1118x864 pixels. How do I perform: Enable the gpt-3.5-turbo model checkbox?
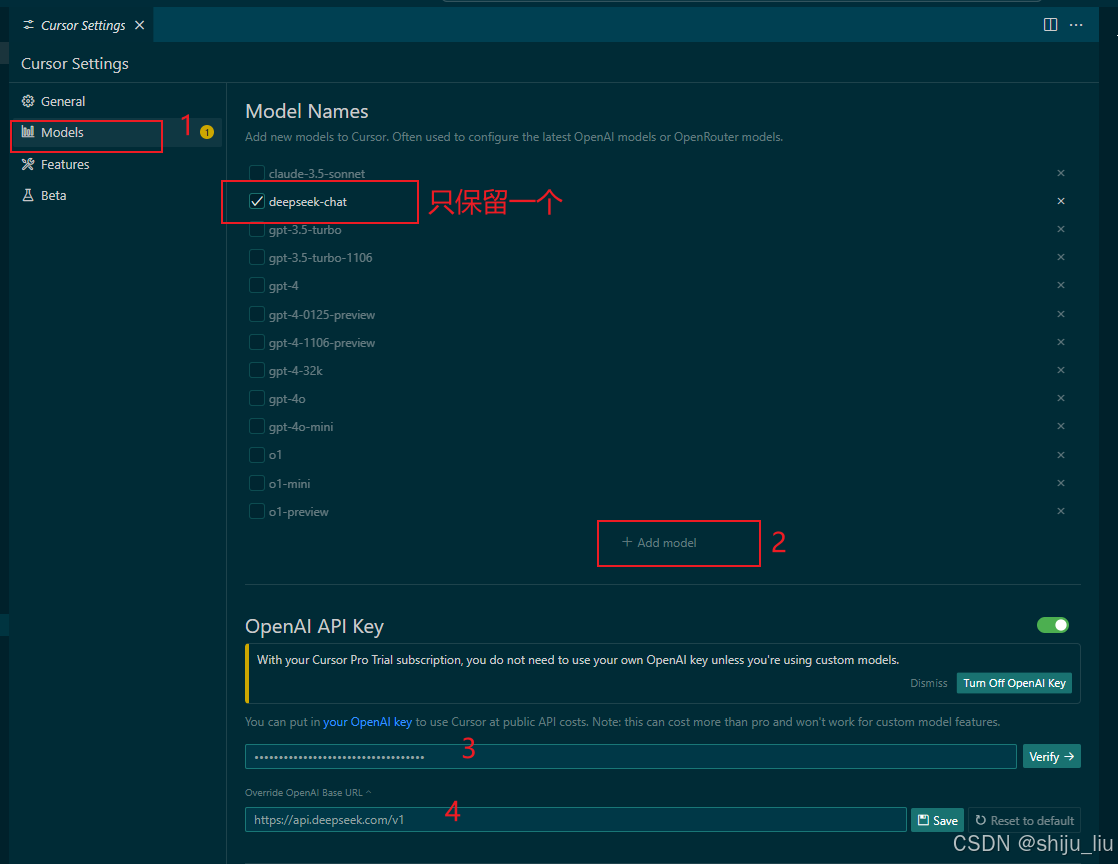coord(257,230)
